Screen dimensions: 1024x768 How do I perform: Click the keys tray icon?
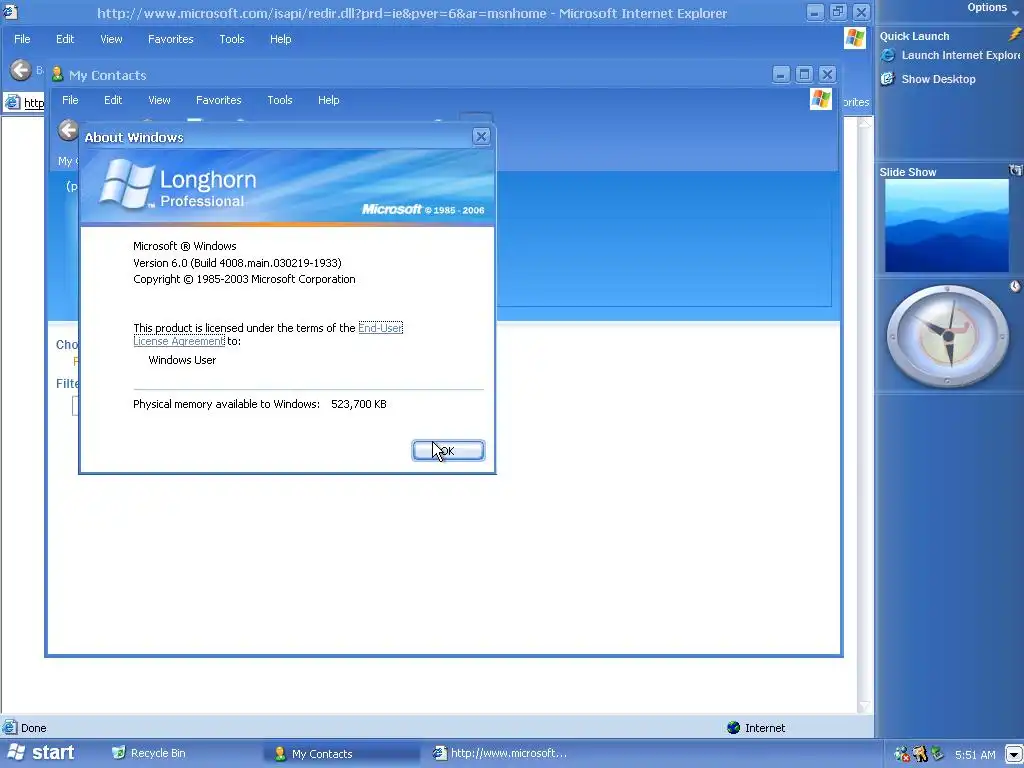coord(920,754)
